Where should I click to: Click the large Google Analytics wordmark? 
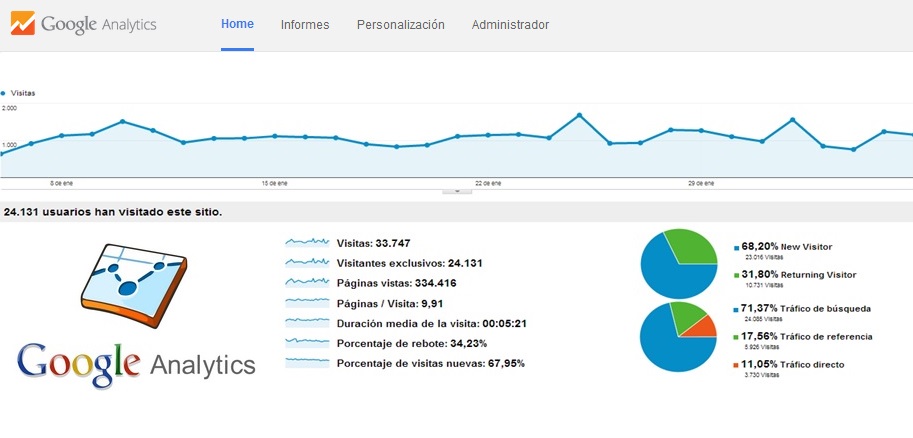click(x=136, y=365)
